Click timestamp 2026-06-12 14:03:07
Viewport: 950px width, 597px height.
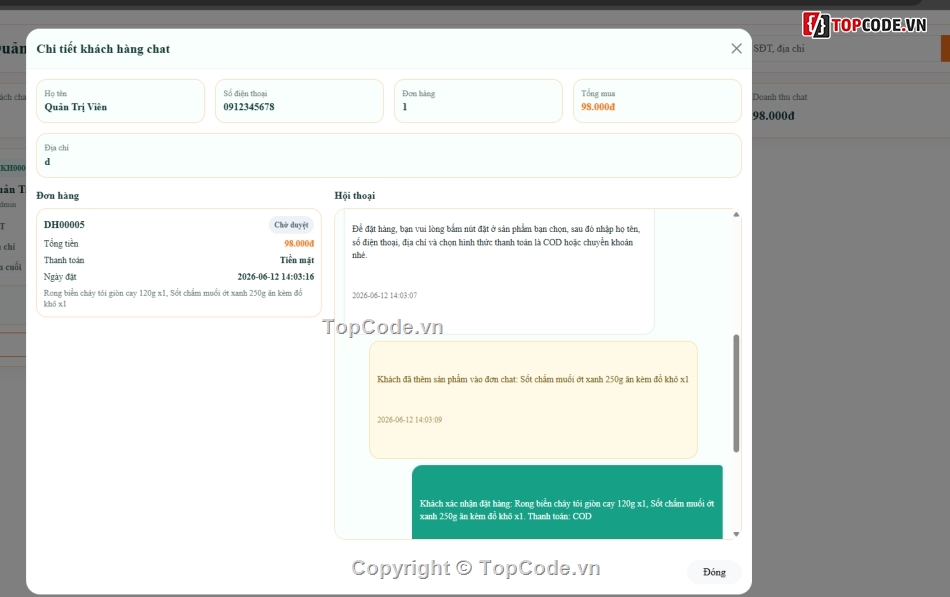(x=384, y=295)
